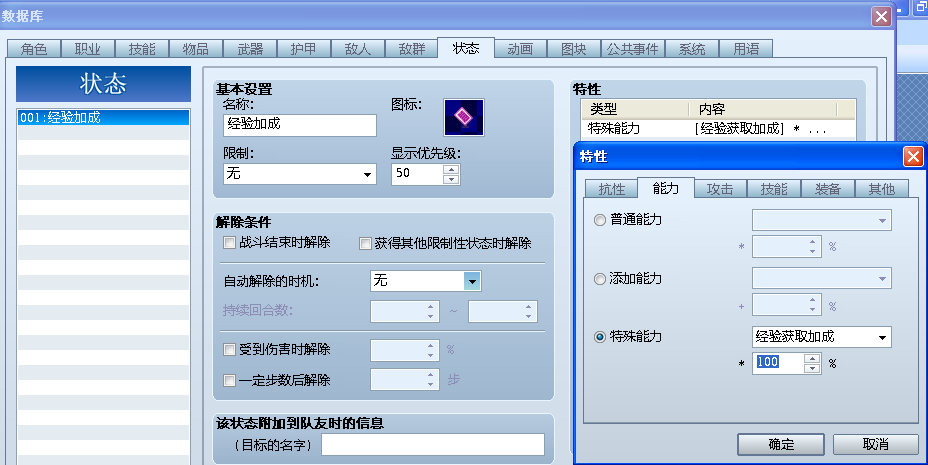
Task: Select the 能力 tab in 特性 dialog
Action: pyautogui.click(x=665, y=188)
